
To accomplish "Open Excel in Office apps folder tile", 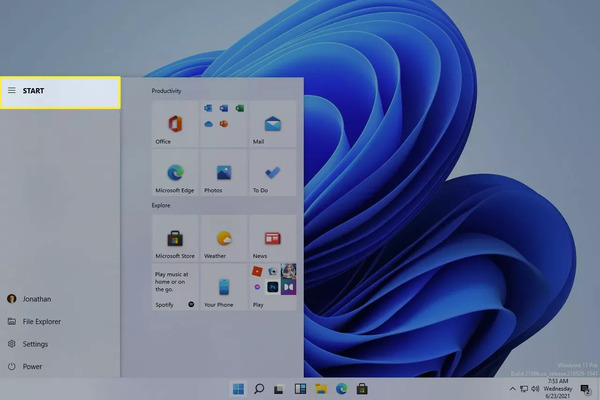I will [x=240, y=108].
